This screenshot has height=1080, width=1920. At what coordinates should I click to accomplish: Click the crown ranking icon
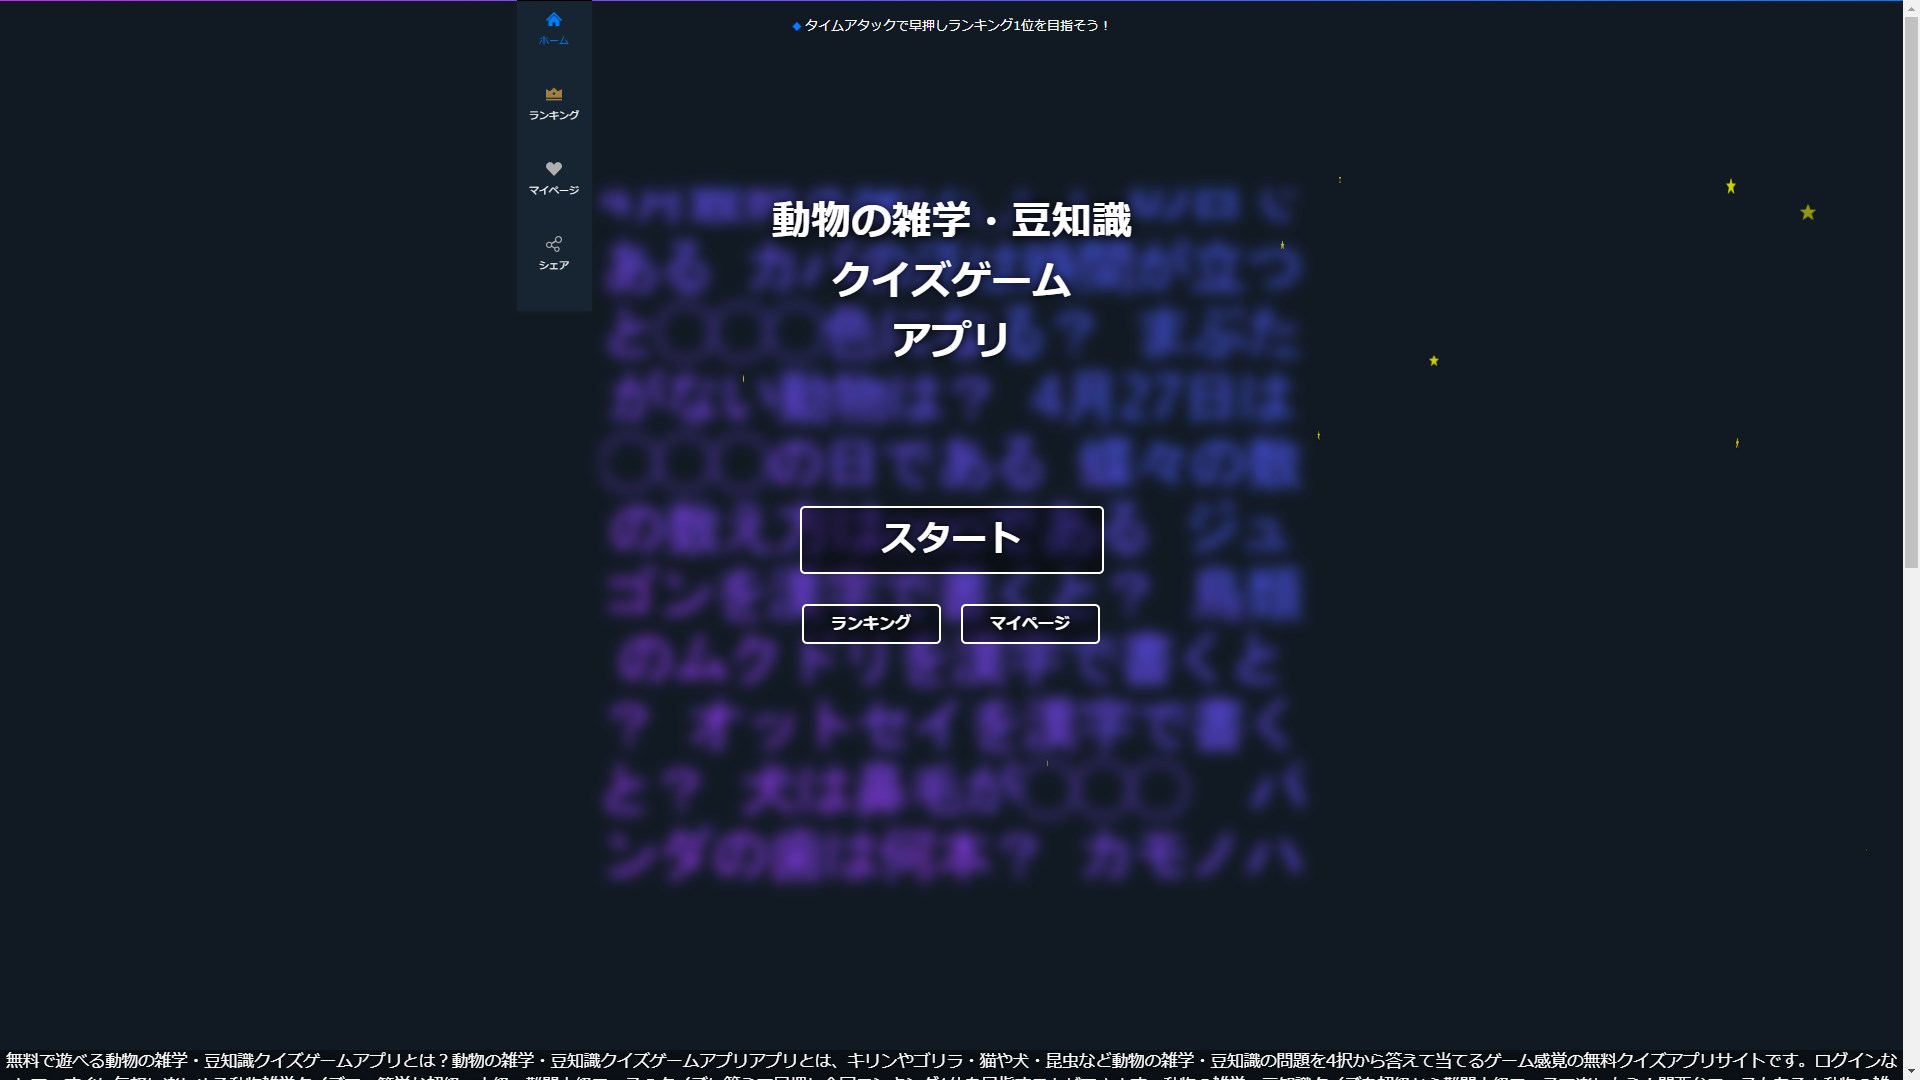[553, 94]
